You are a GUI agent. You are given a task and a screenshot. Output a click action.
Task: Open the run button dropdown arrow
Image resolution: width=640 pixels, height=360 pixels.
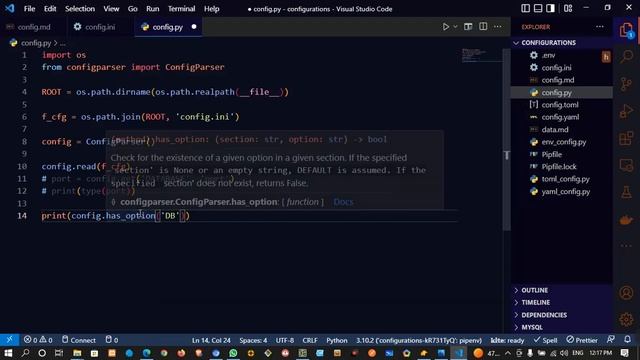(x=455, y=27)
